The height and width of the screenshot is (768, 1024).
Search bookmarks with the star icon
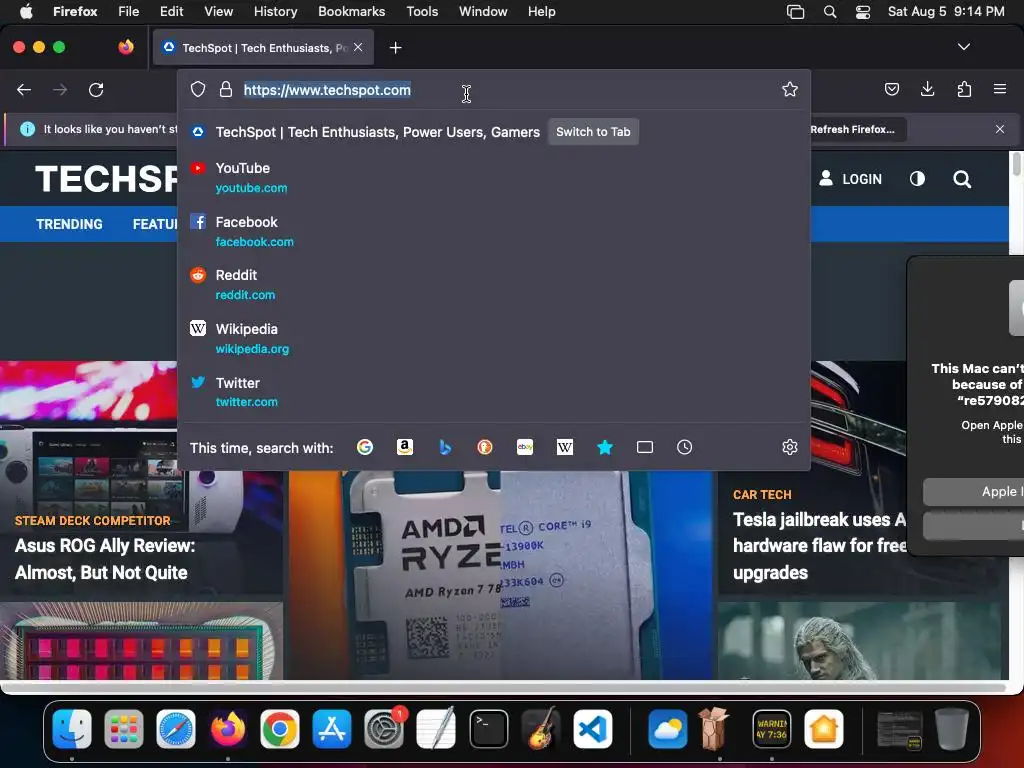tap(605, 447)
